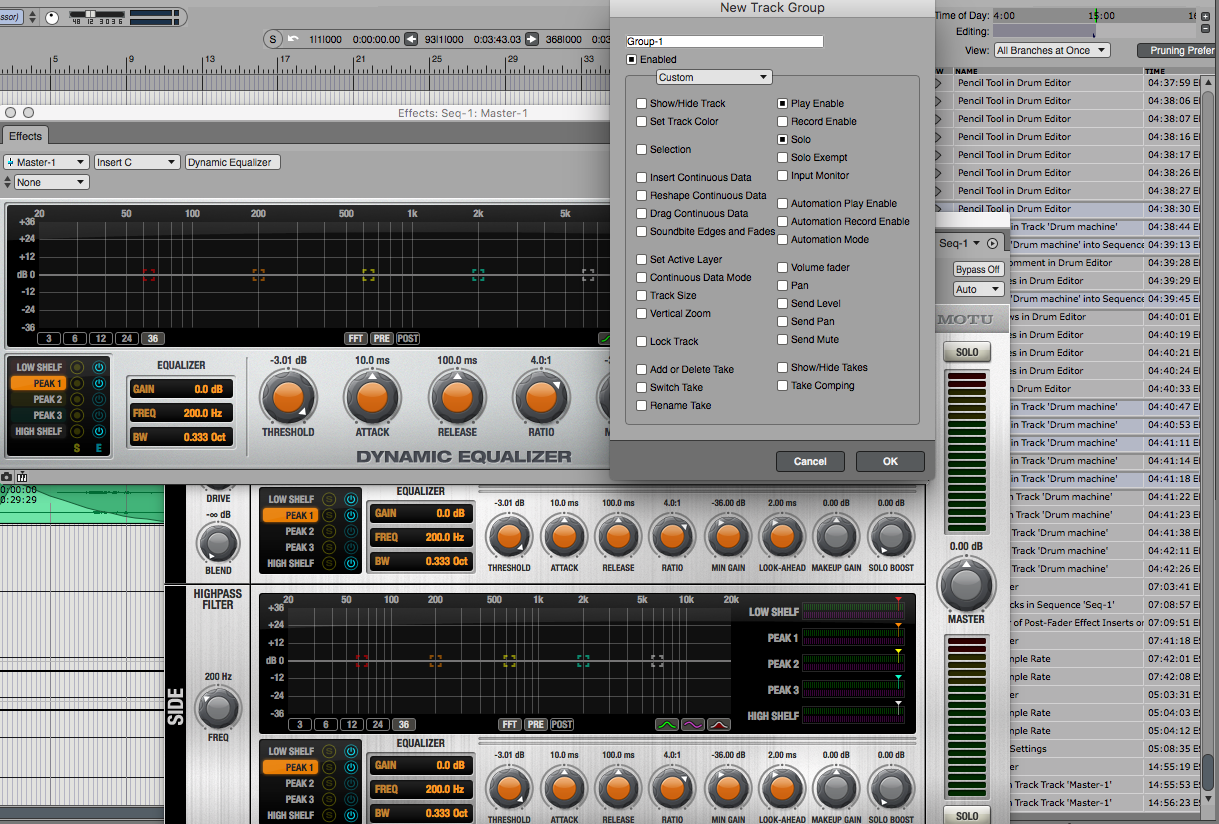The height and width of the screenshot is (824, 1219).
Task: Open the Insert C dropdown
Action: [x=136, y=162]
